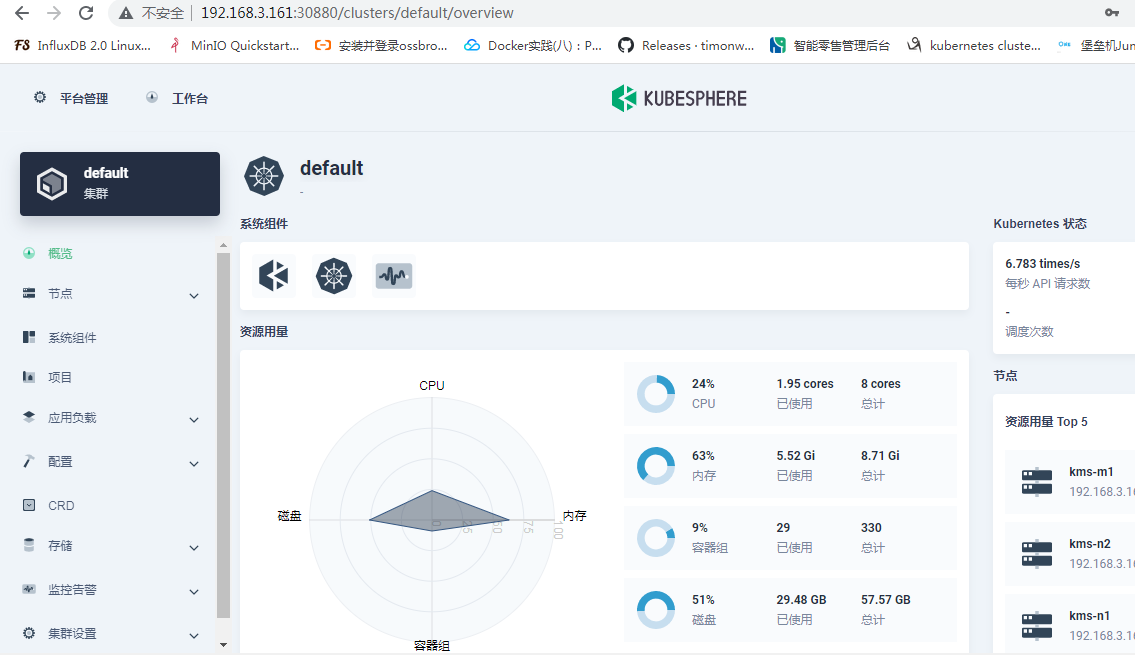Click the address bar URL
This screenshot has width=1135, height=655.
click(357, 13)
